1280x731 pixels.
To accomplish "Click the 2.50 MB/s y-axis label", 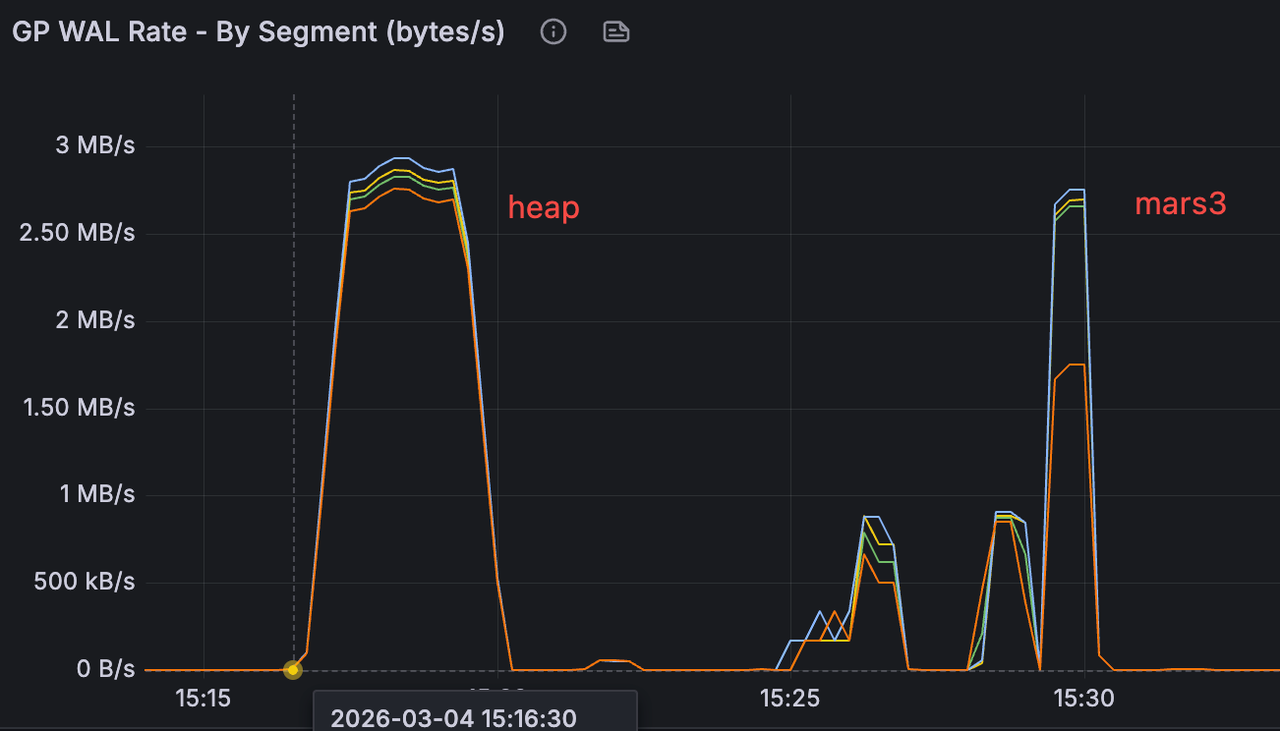I will (x=76, y=233).
